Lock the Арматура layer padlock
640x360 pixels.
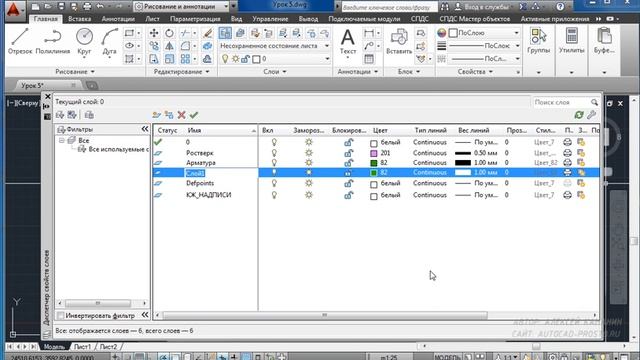(x=348, y=163)
